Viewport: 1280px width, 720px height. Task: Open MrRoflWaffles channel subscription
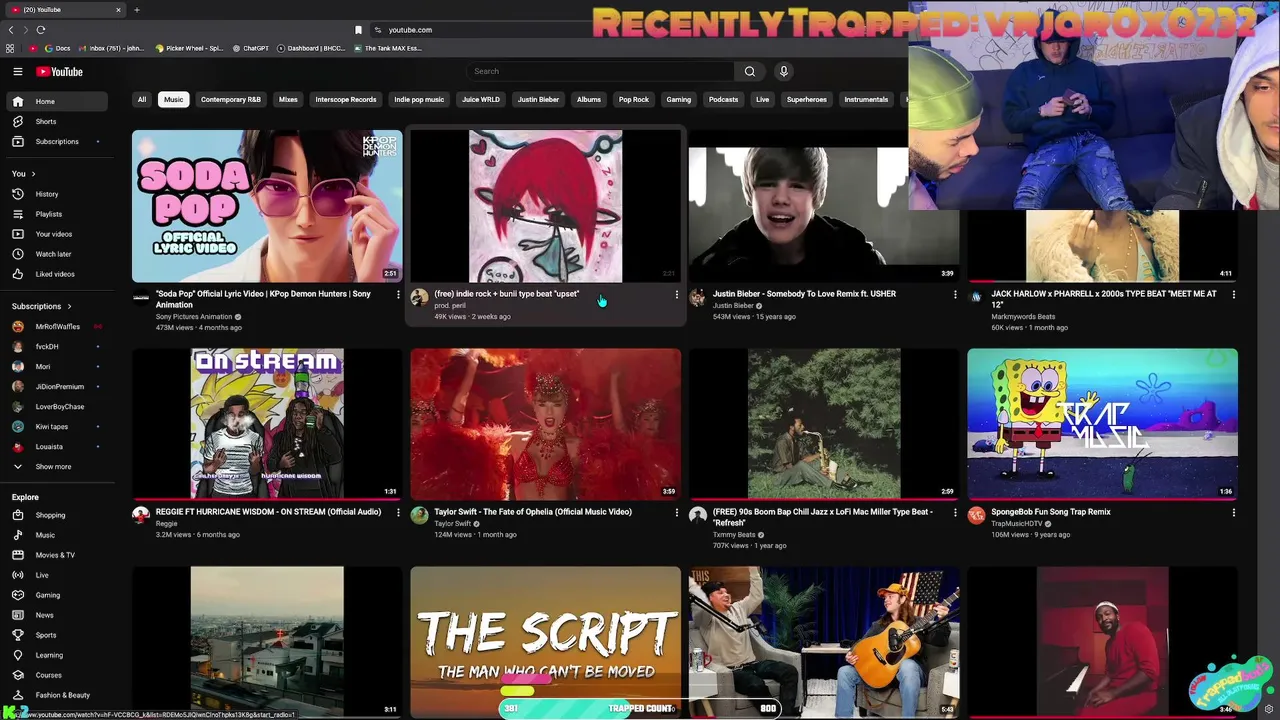[x=56, y=326]
